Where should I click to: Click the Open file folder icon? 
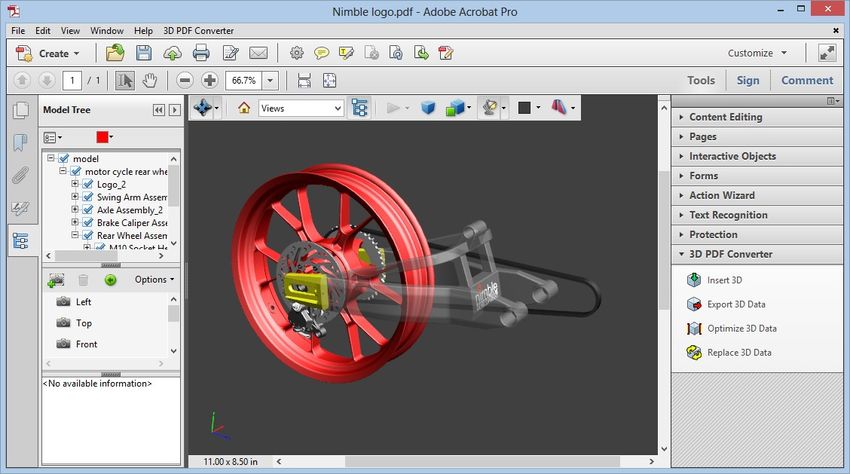click(x=115, y=53)
